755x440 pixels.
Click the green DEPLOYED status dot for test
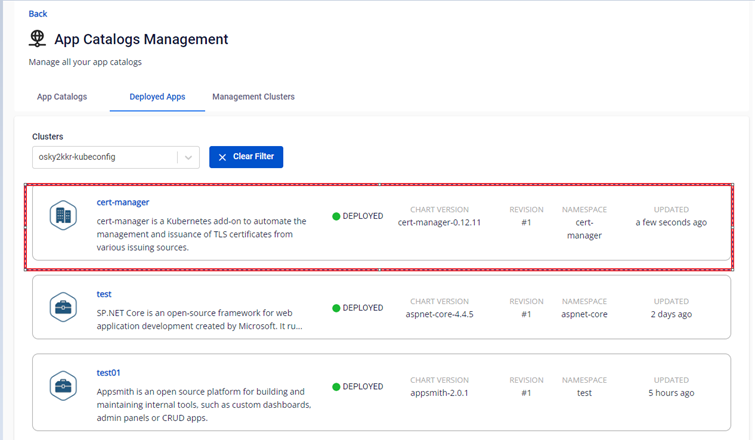(x=337, y=308)
